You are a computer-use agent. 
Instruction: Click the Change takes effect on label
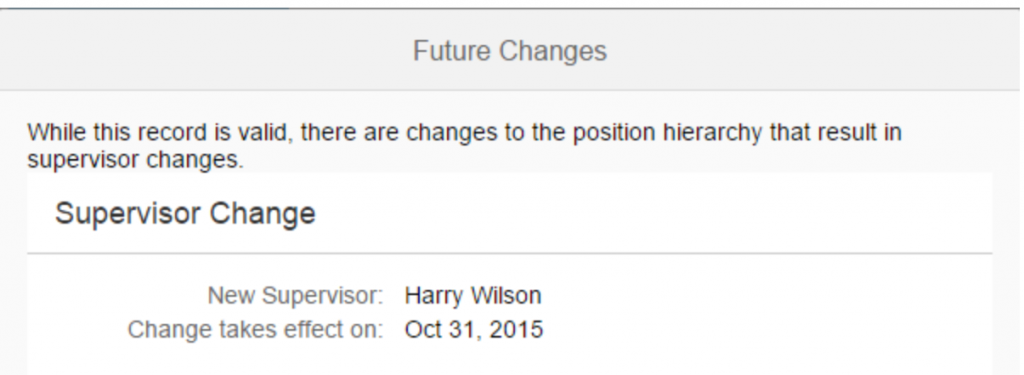(x=255, y=329)
